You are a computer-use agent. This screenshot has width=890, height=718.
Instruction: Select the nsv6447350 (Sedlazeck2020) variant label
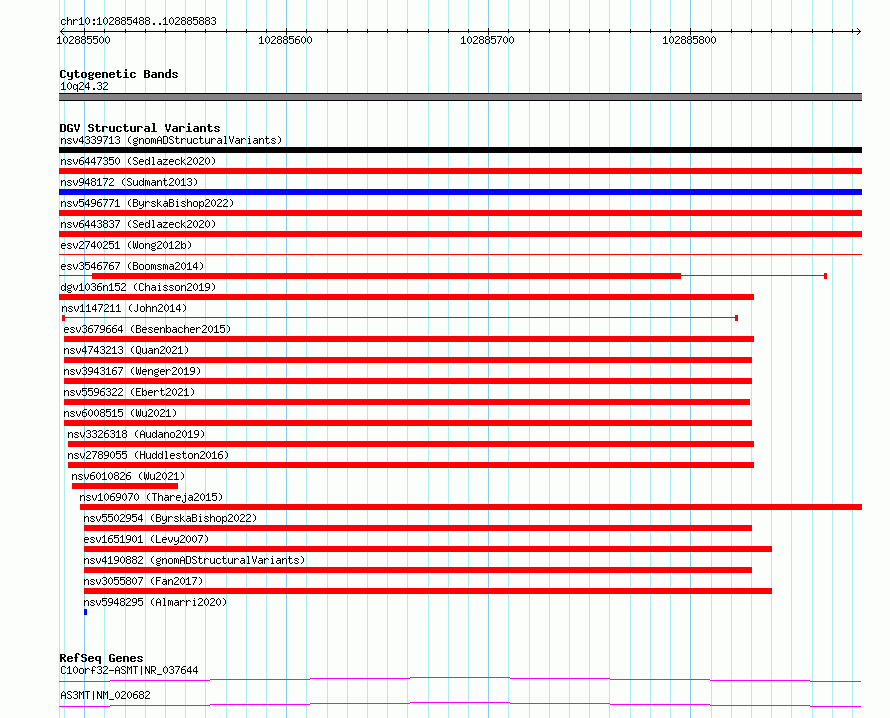pyautogui.click(x=138, y=161)
